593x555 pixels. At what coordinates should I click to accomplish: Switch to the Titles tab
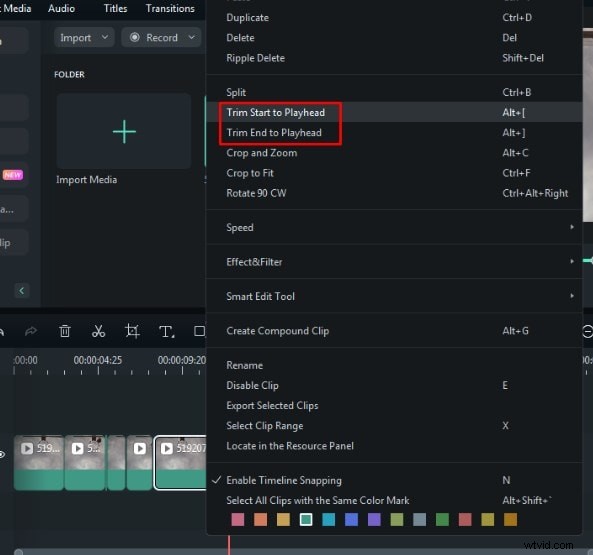[x=115, y=8]
